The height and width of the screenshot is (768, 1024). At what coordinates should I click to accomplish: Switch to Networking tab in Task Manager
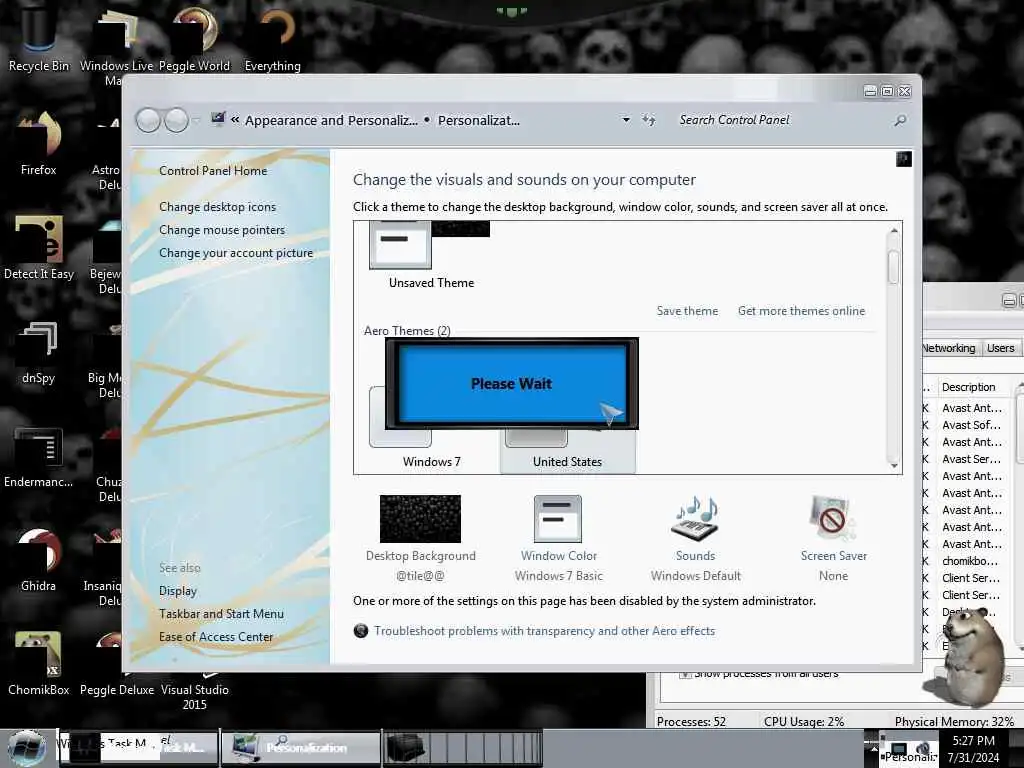tap(948, 348)
